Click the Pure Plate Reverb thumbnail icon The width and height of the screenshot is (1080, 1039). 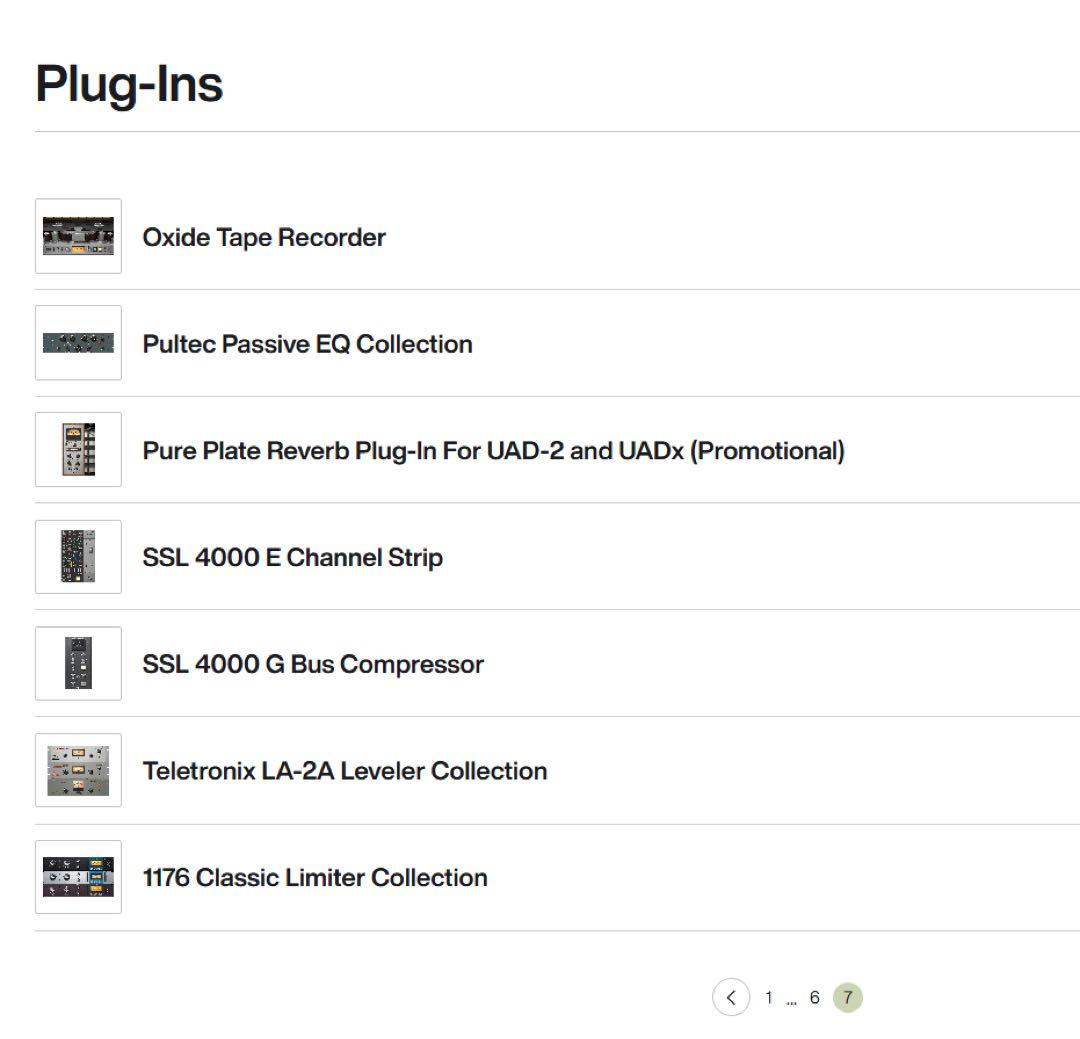click(x=78, y=450)
